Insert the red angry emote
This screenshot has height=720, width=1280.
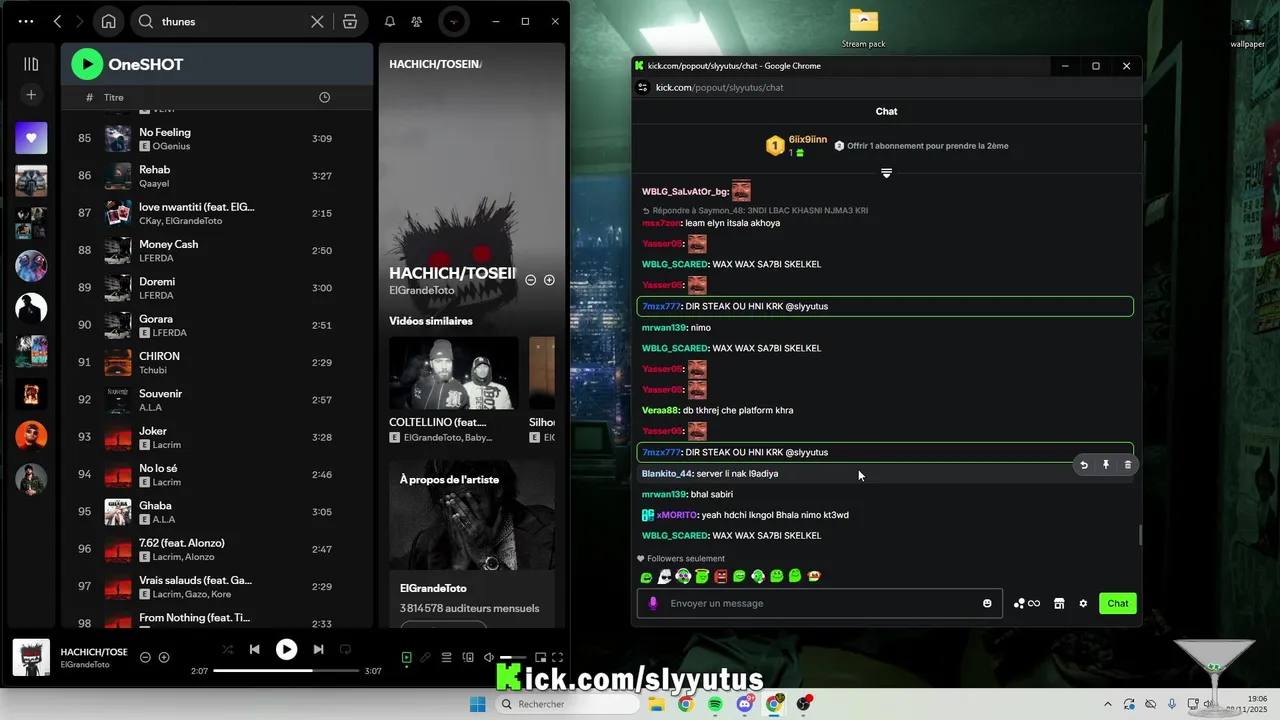coord(721,576)
